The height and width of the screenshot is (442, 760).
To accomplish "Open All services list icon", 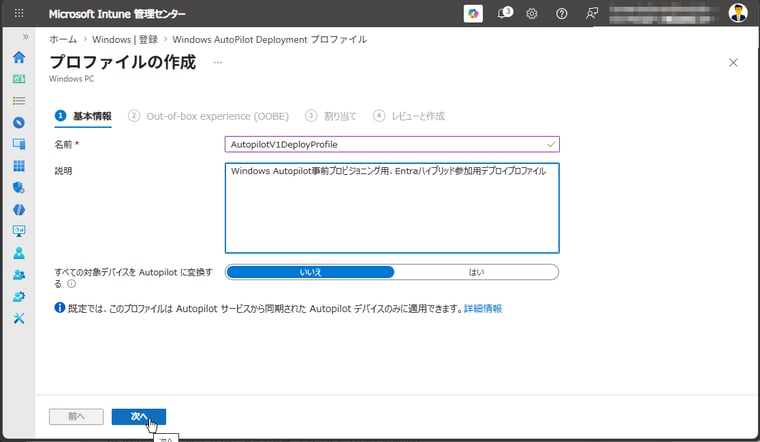I will (x=19, y=101).
